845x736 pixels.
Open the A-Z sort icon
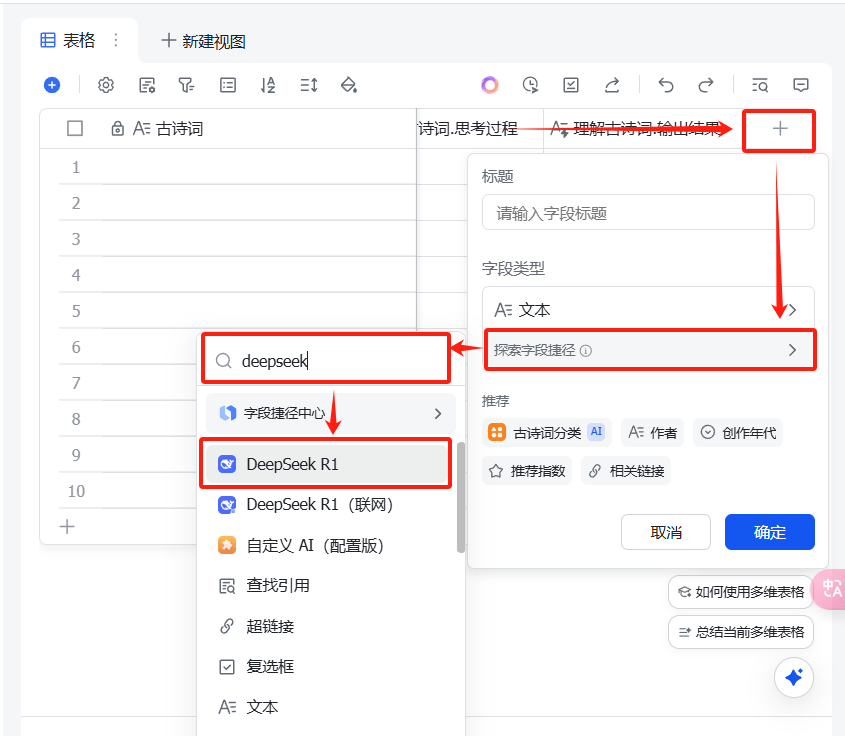coord(268,85)
